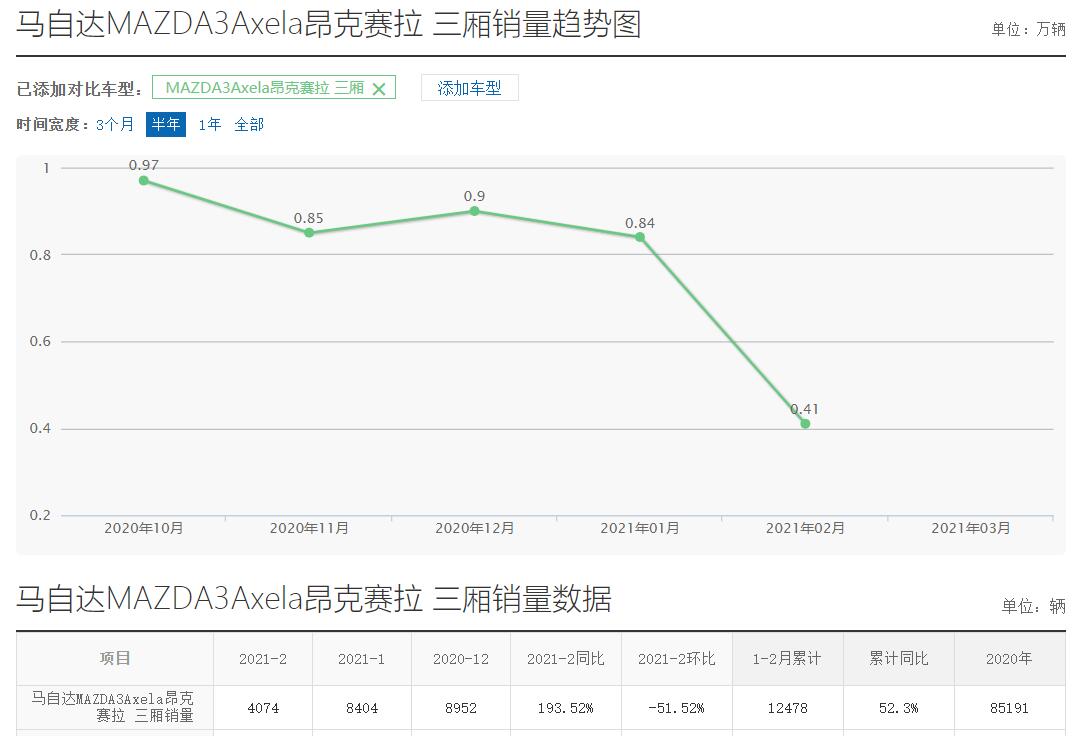Viewport: 1074px width, 736px height.
Task: Click the 4074 sales cell
Action: (263, 708)
